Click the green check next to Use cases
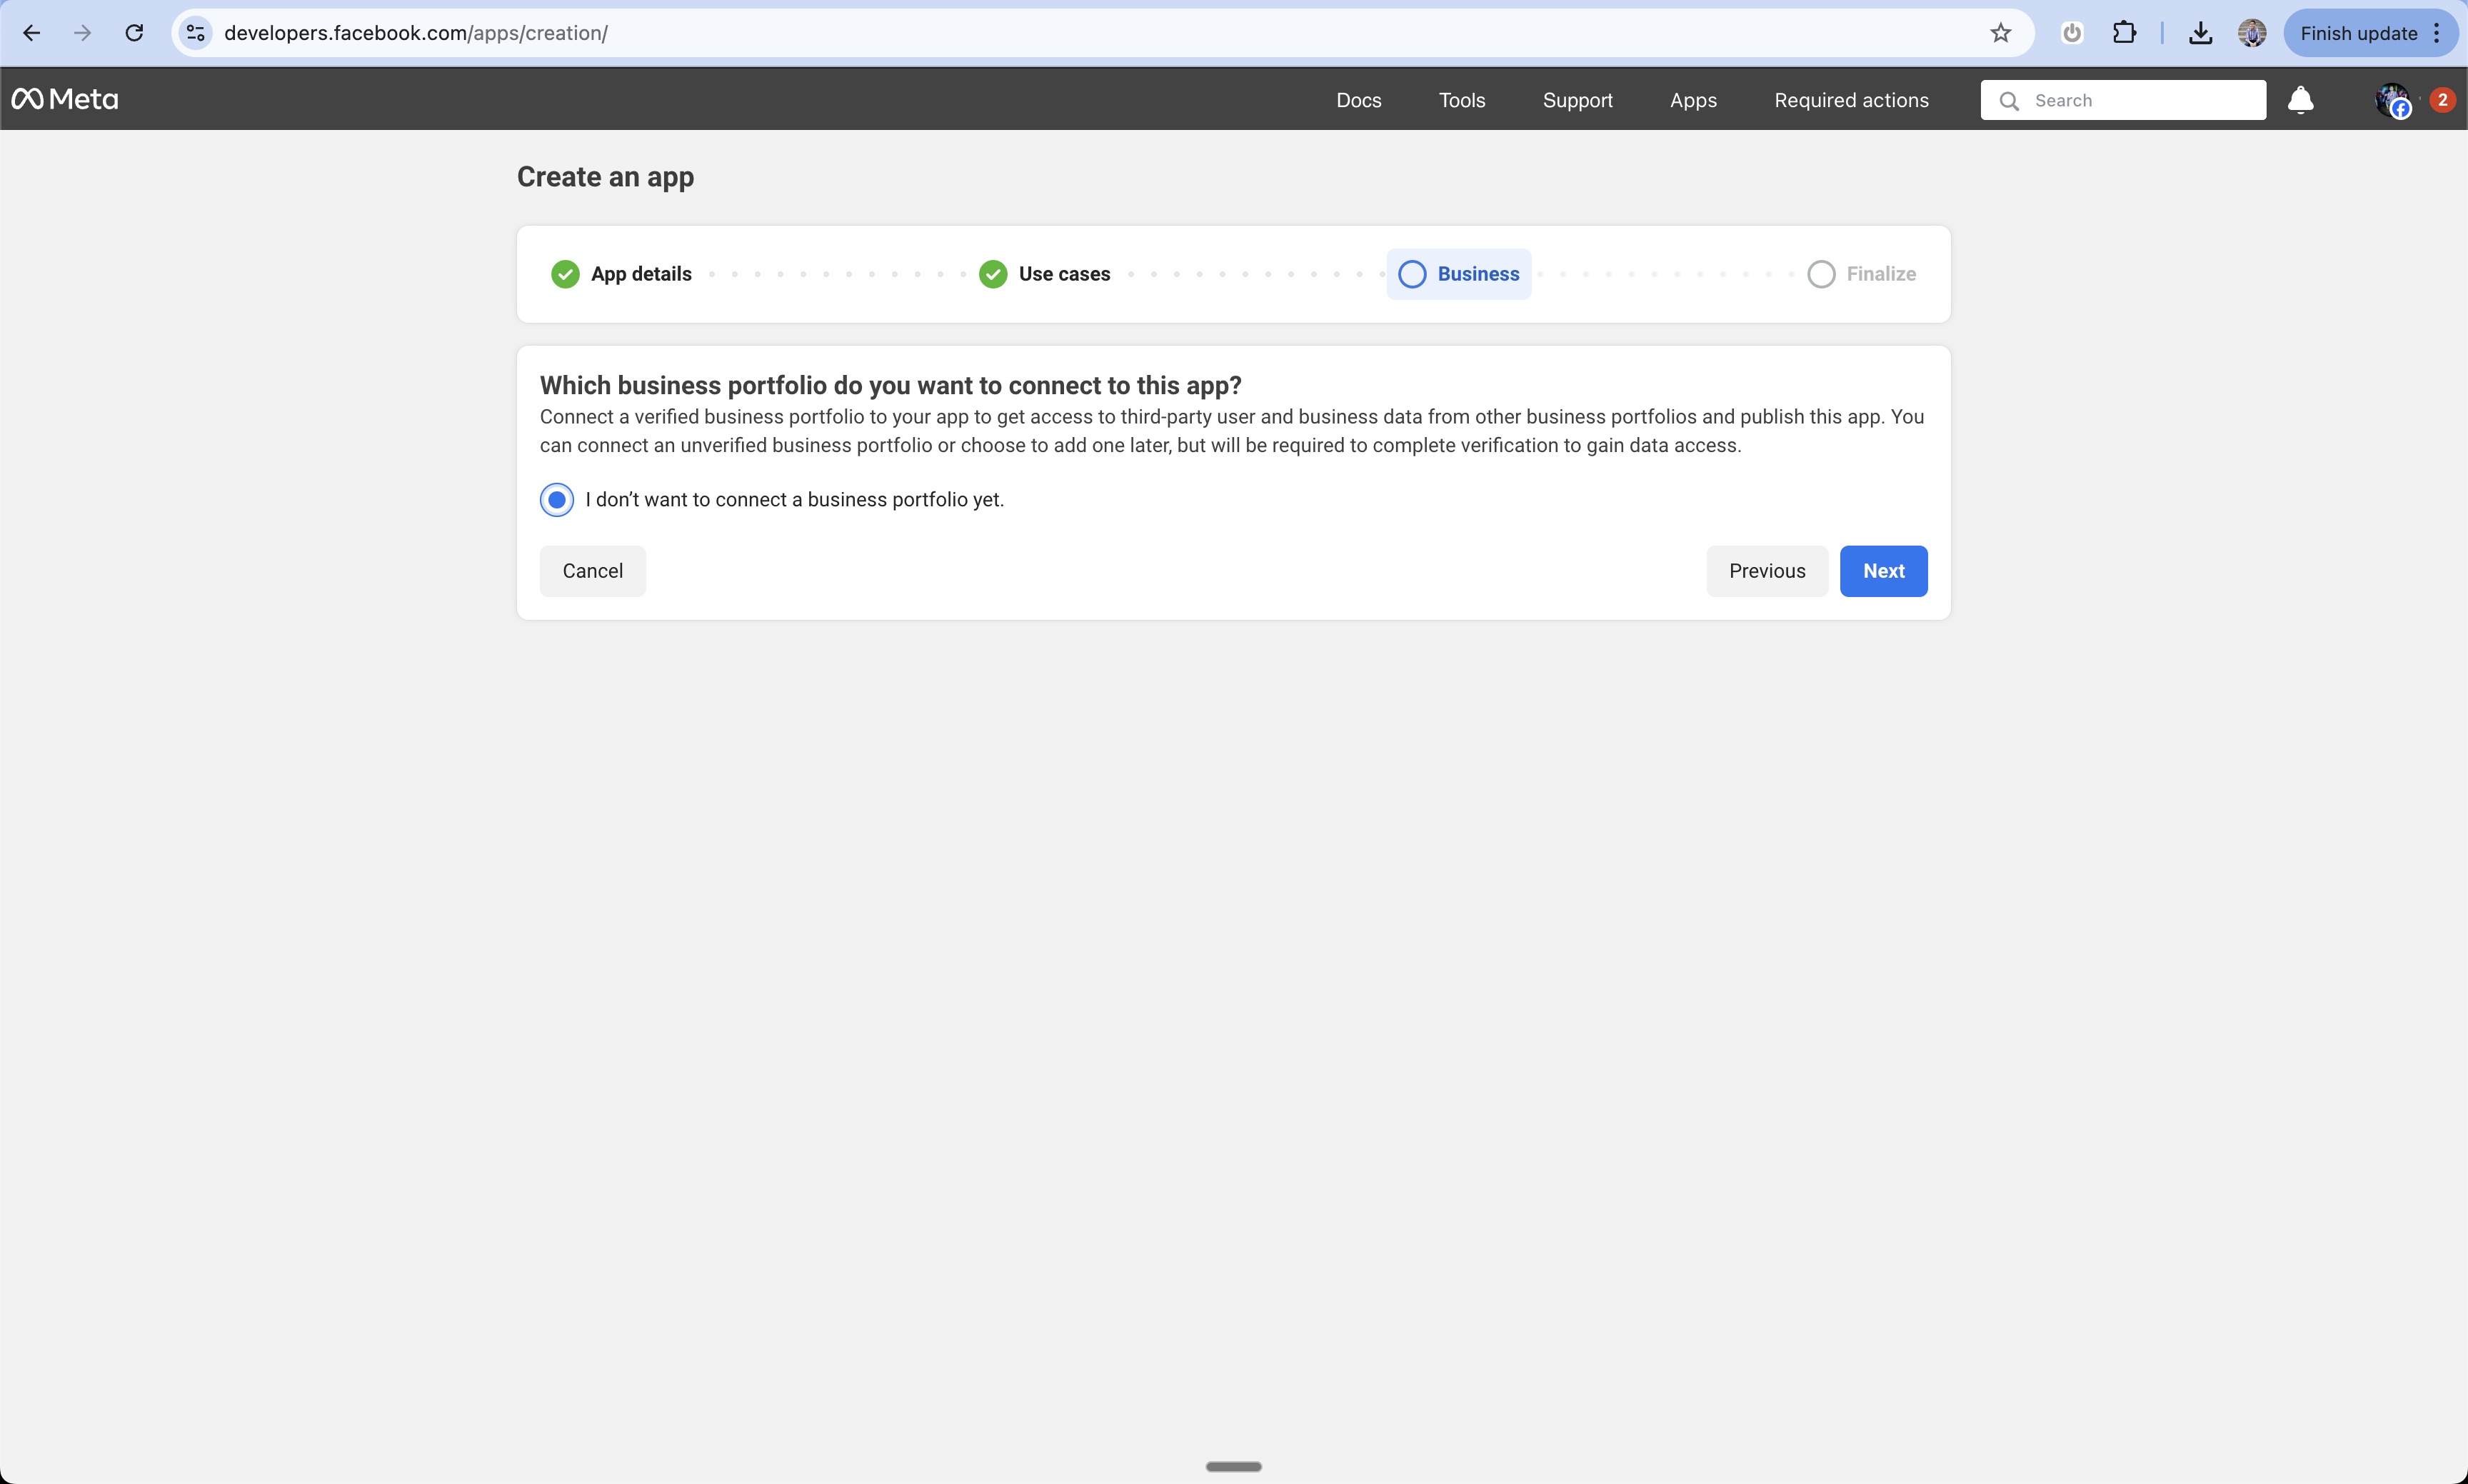 993,274
